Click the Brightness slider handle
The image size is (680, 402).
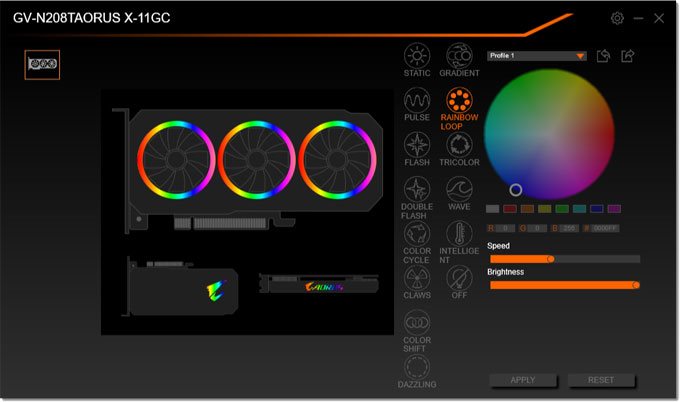click(x=636, y=285)
